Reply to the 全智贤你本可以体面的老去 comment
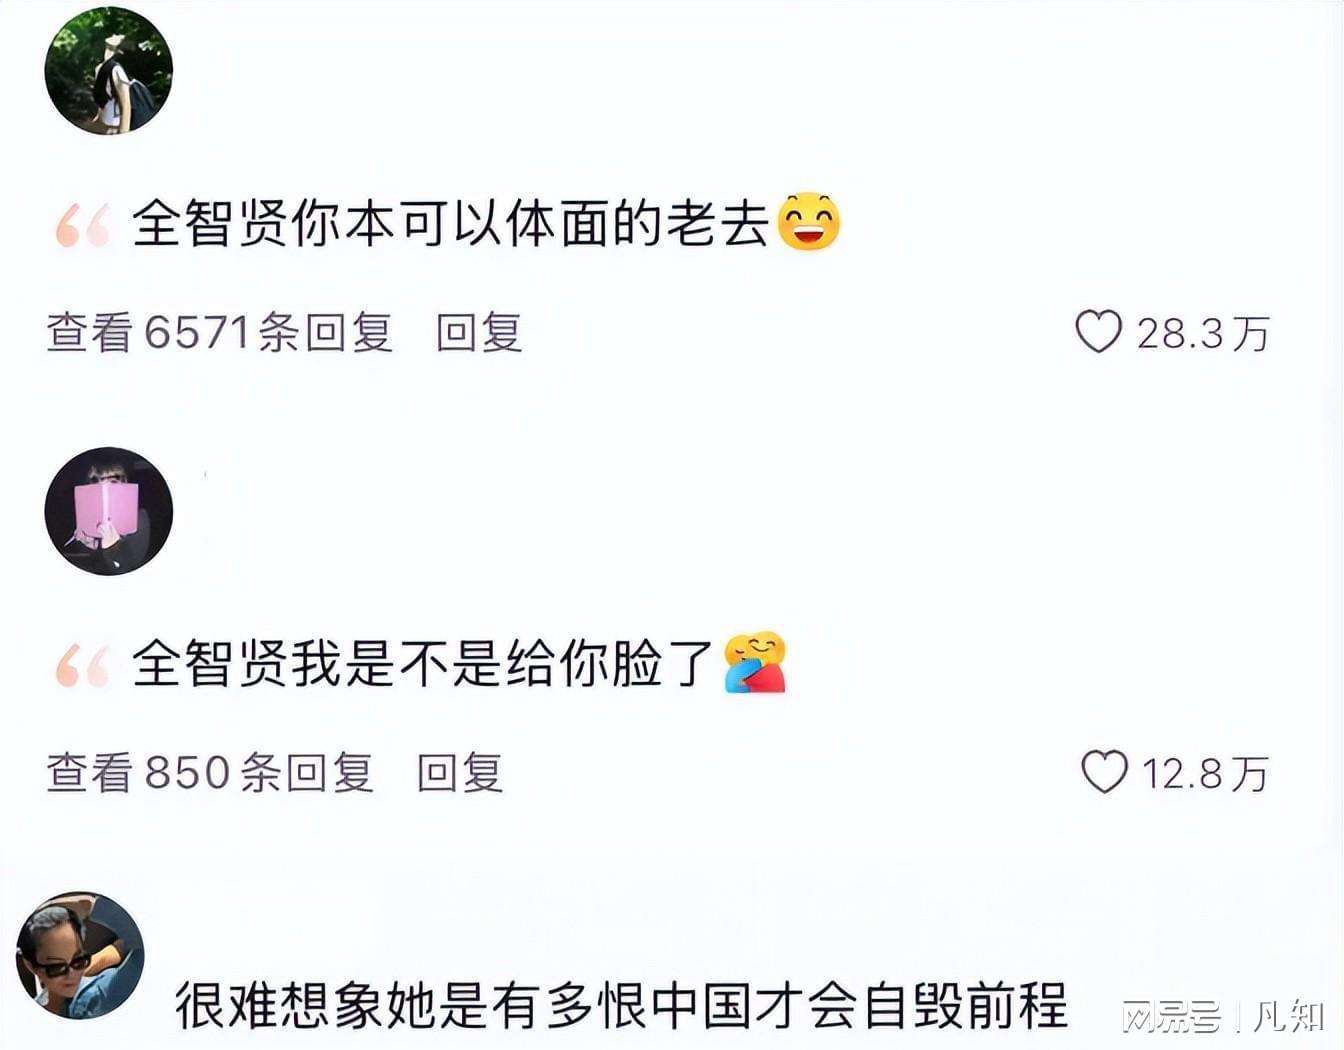Viewport: 1344px width, 1050px height. pyautogui.click(x=479, y=332)
